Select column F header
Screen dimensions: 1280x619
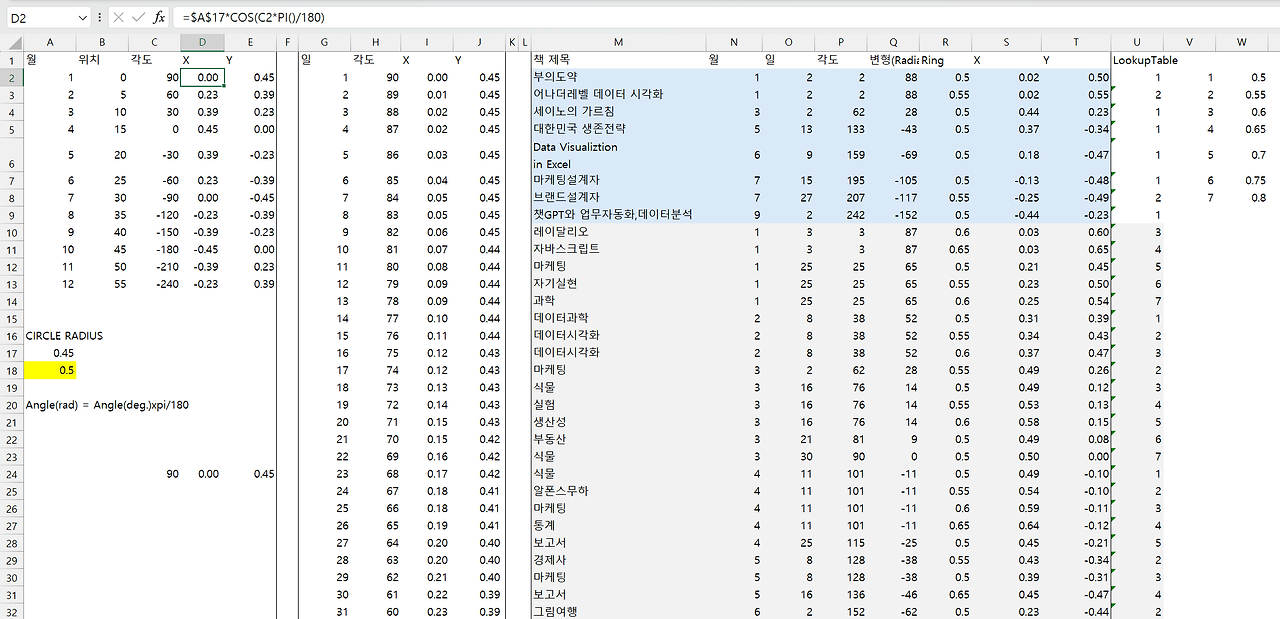pyautogui.click(x=287, y=42)
